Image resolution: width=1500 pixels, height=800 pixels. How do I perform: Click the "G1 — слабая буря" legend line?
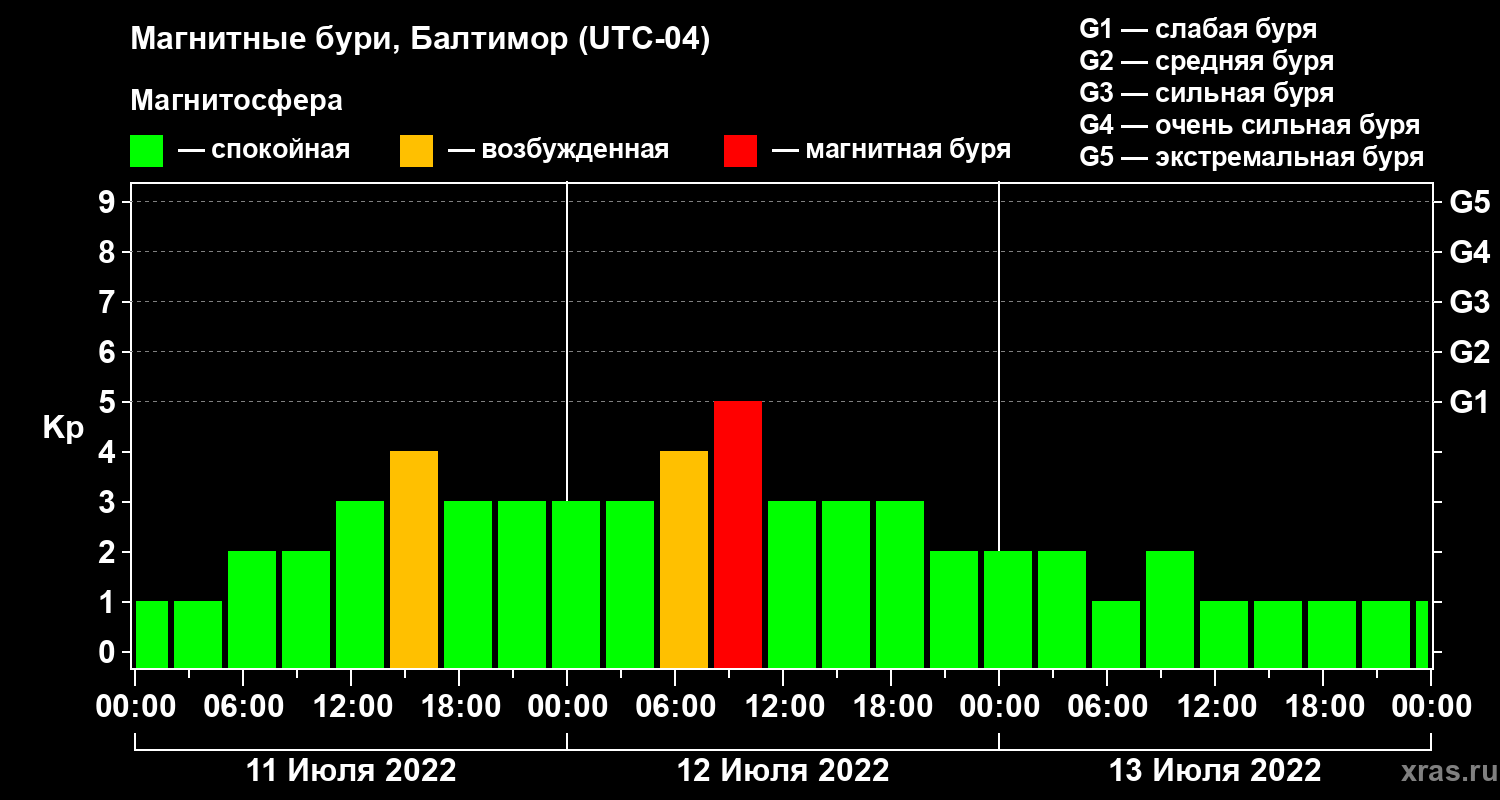click(1198, 29)
